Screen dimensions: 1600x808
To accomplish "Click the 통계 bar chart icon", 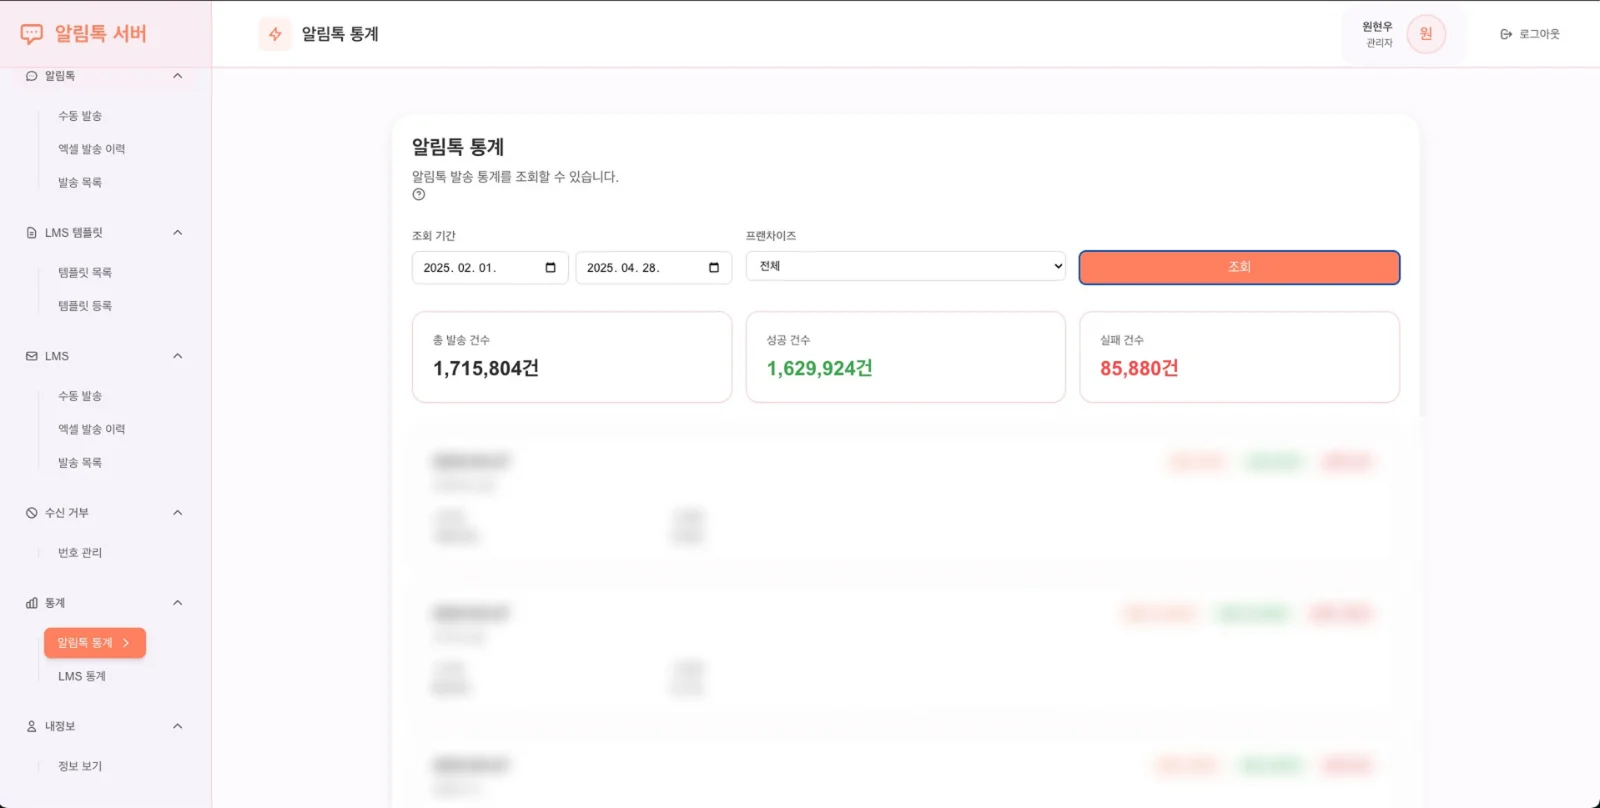I will [x=32, y=603].
